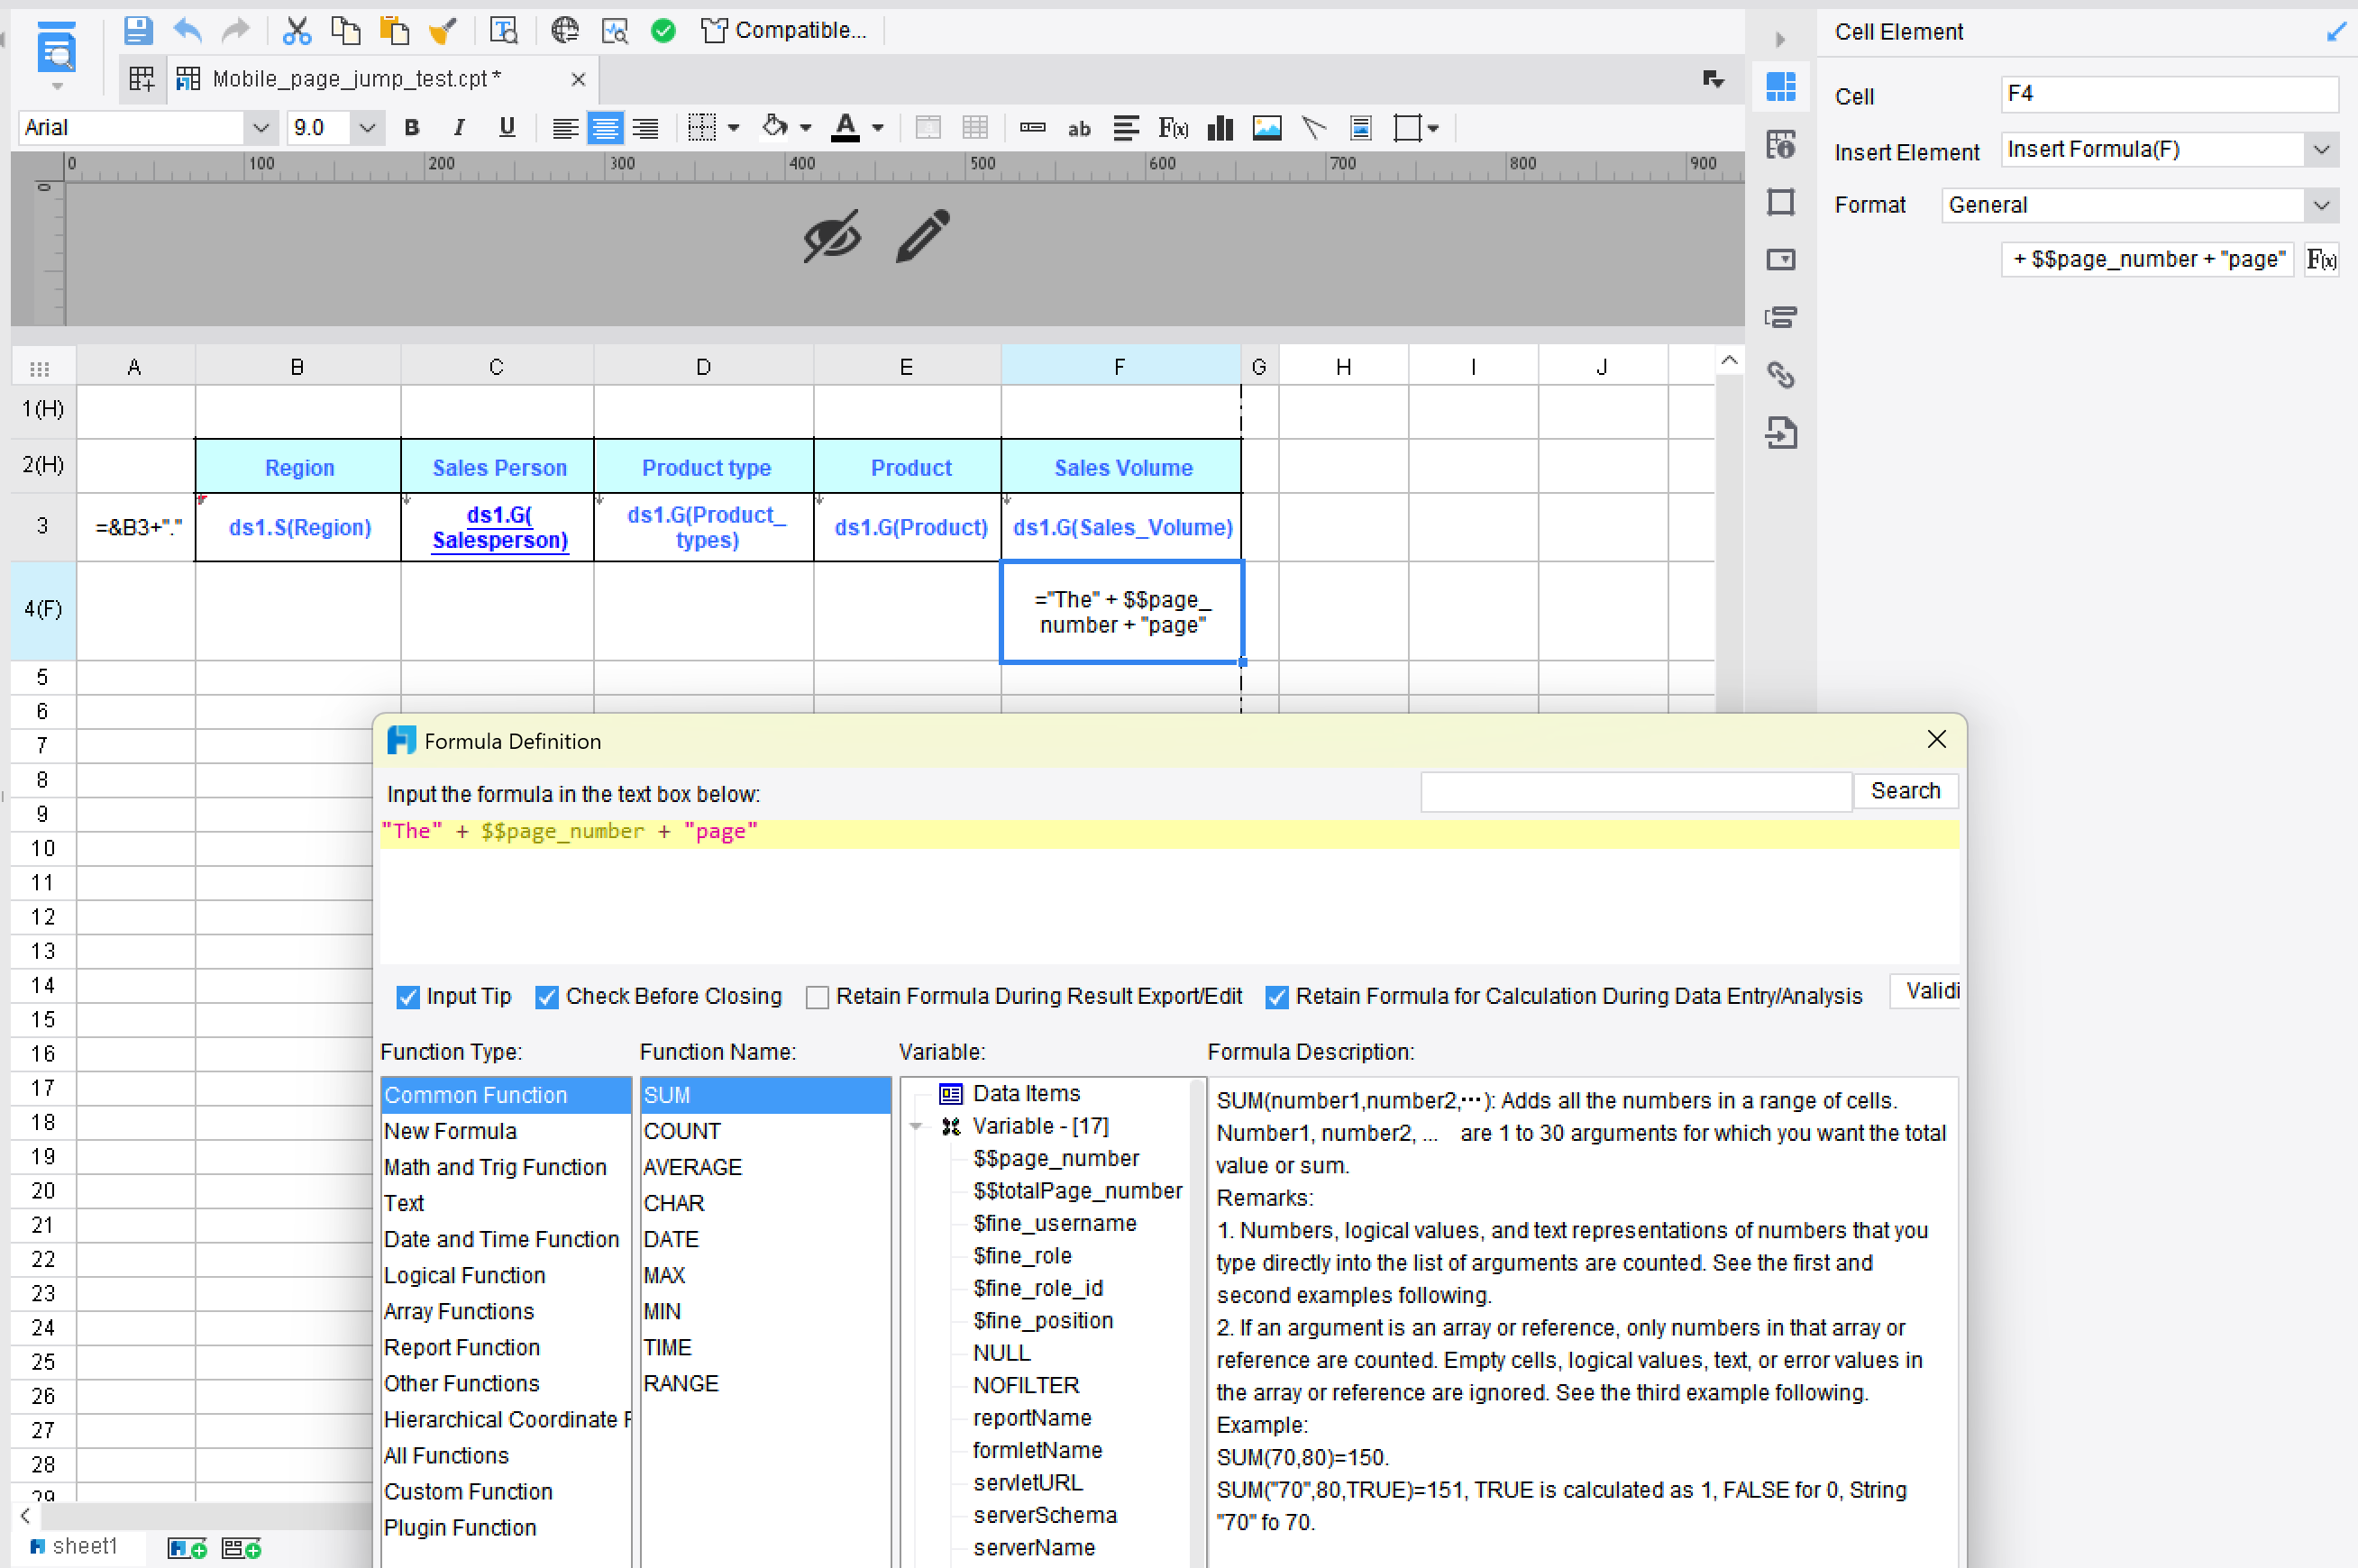Click the Search button in Formula Definition
Screen dimensions: 2358x1568
[1905, 791]
